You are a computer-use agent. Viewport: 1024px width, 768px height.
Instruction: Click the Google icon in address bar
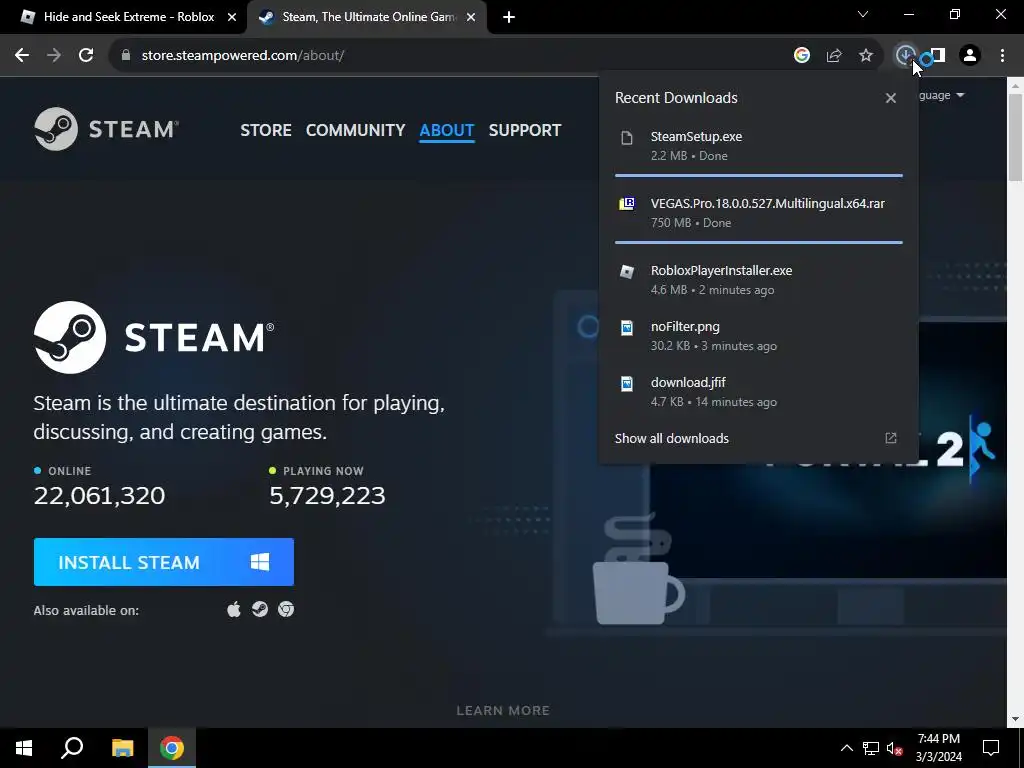pos(802,56)
